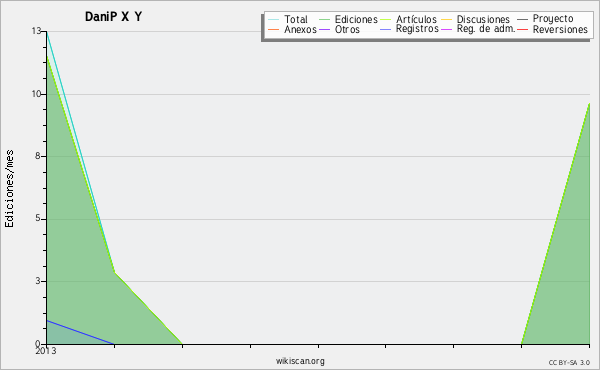Click the Ediciones/mes axis label
This screenshot has height=370, width=600.
9,189
